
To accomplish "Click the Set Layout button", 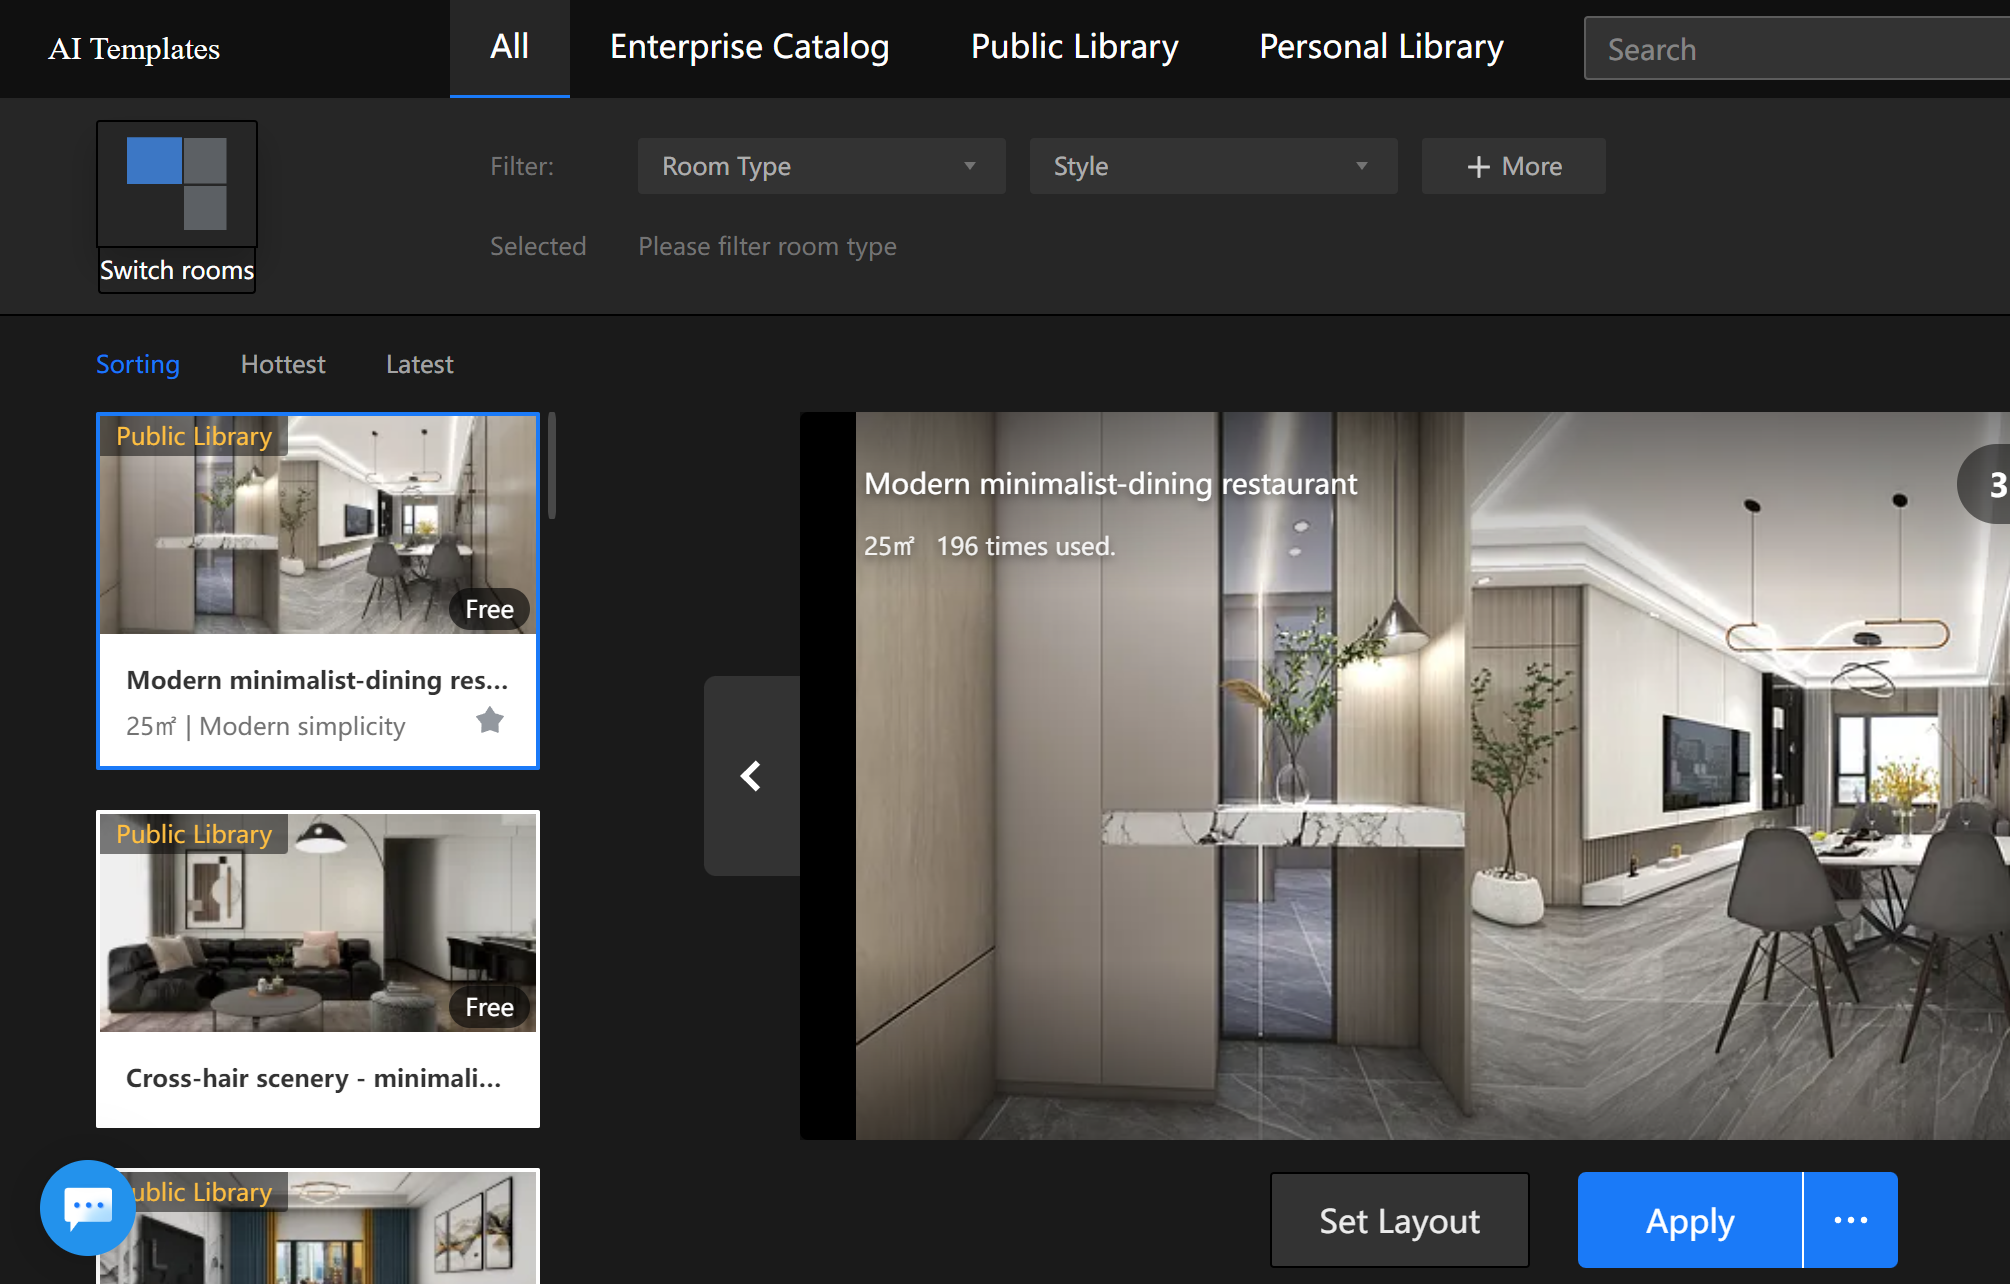I will coord(1400,1220).
